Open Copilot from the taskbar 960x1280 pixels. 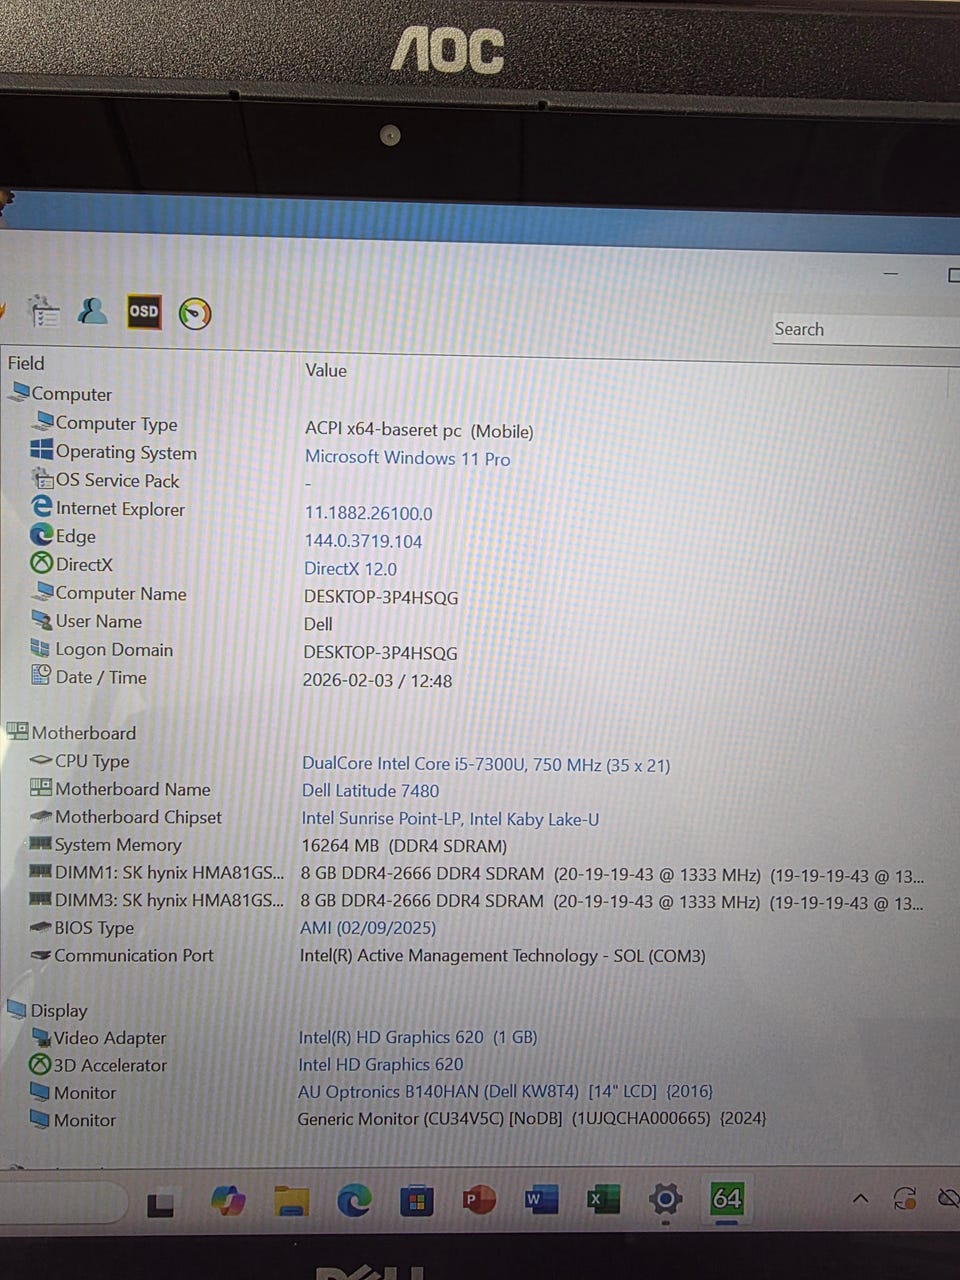point(229,1200)
